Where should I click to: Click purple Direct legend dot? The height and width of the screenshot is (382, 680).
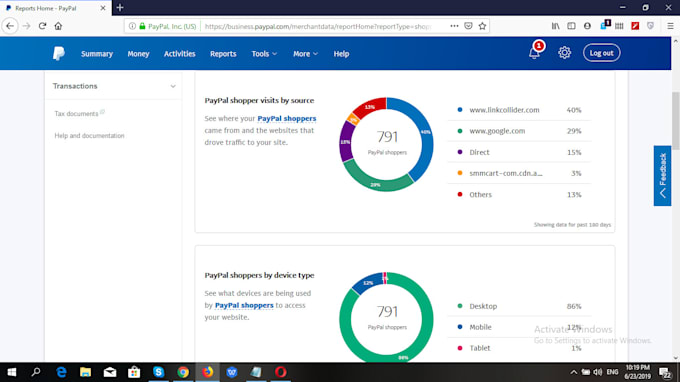tap(460, 152)
